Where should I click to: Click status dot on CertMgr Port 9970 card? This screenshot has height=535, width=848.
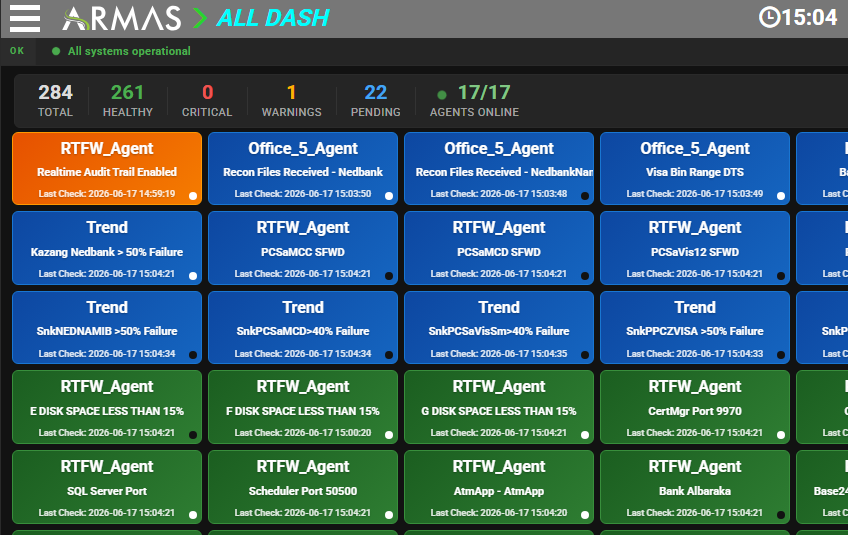[x=781, y=435]
